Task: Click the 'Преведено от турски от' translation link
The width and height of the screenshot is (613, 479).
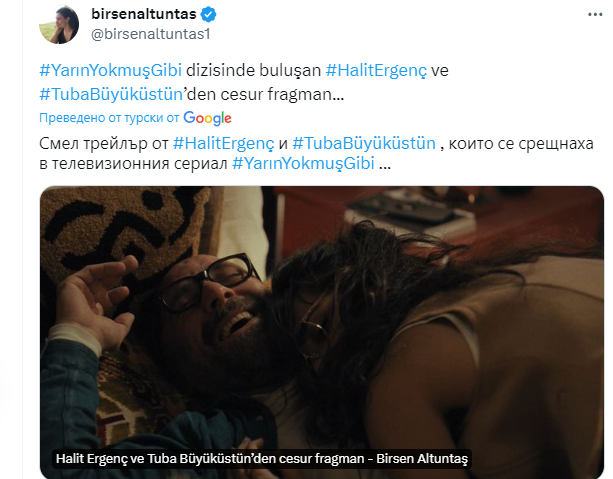Action: click(109, 118)
